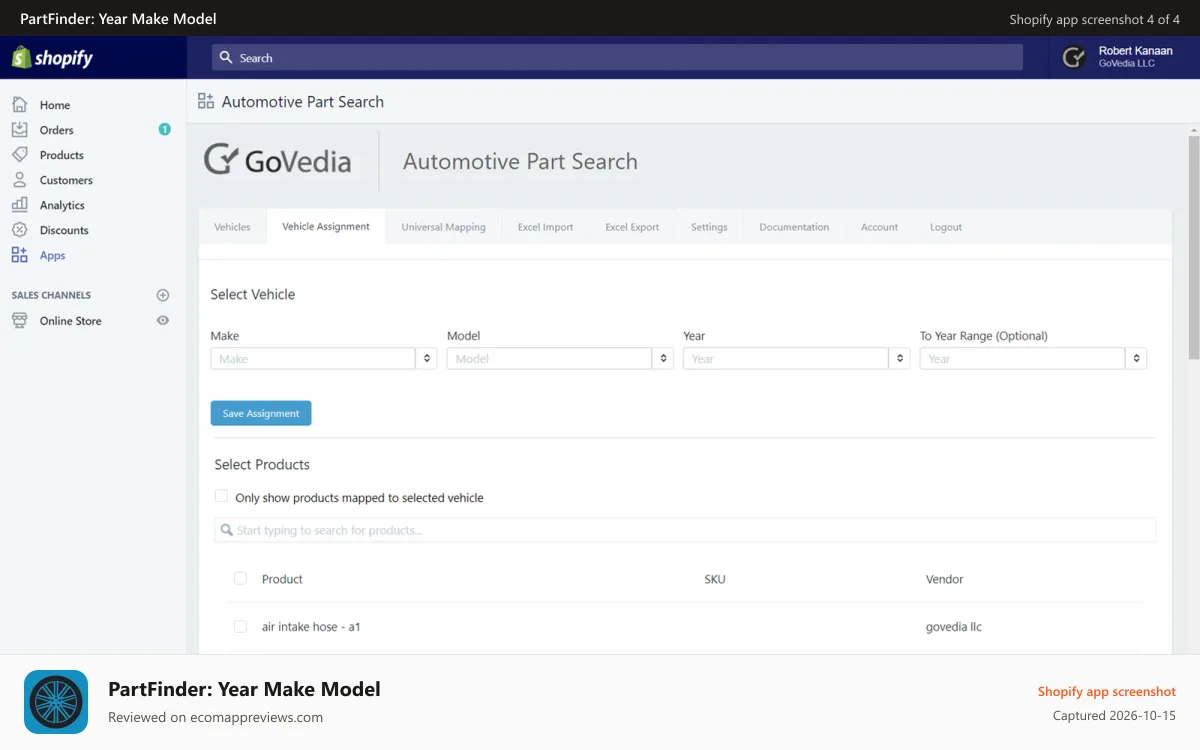Click the GoVedia logo in app header
The height and width of the screenshot is (750, 1200).
pos(277,160)
